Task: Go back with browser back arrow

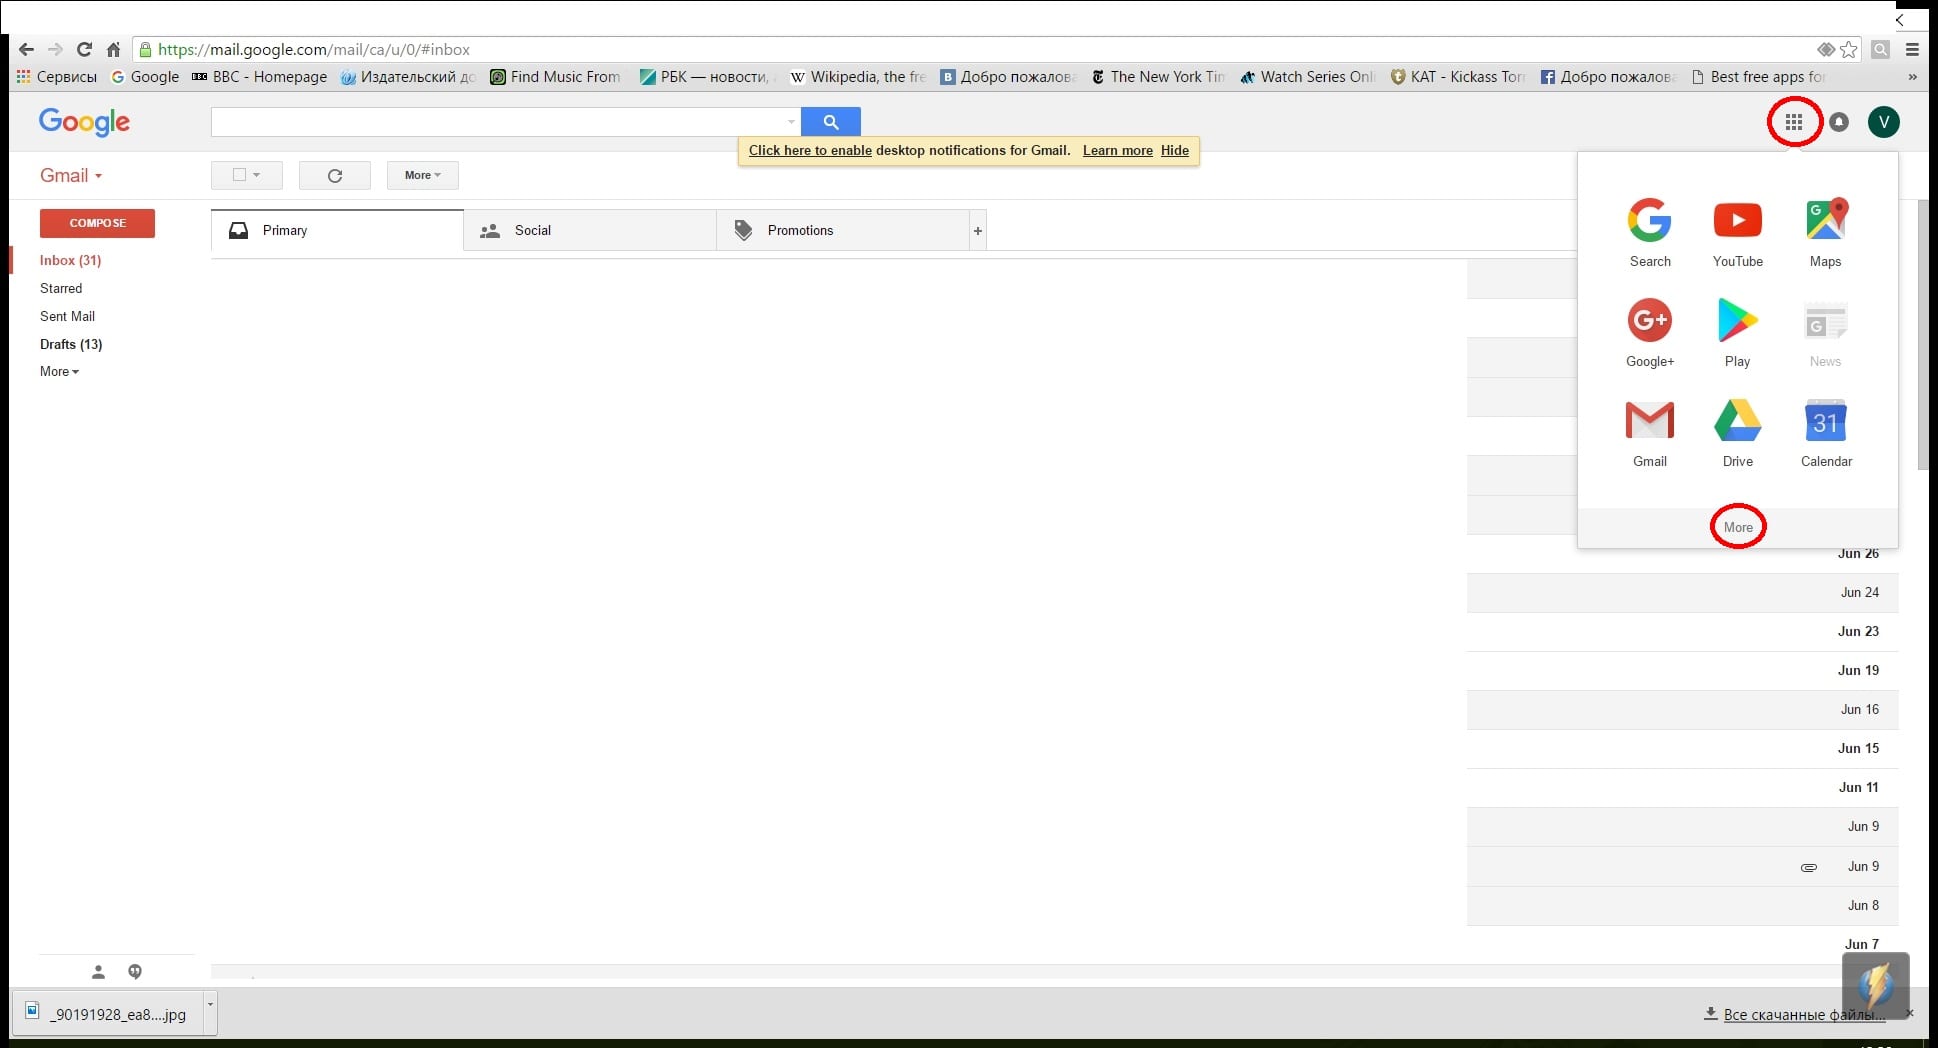Action: pos(27,49)
